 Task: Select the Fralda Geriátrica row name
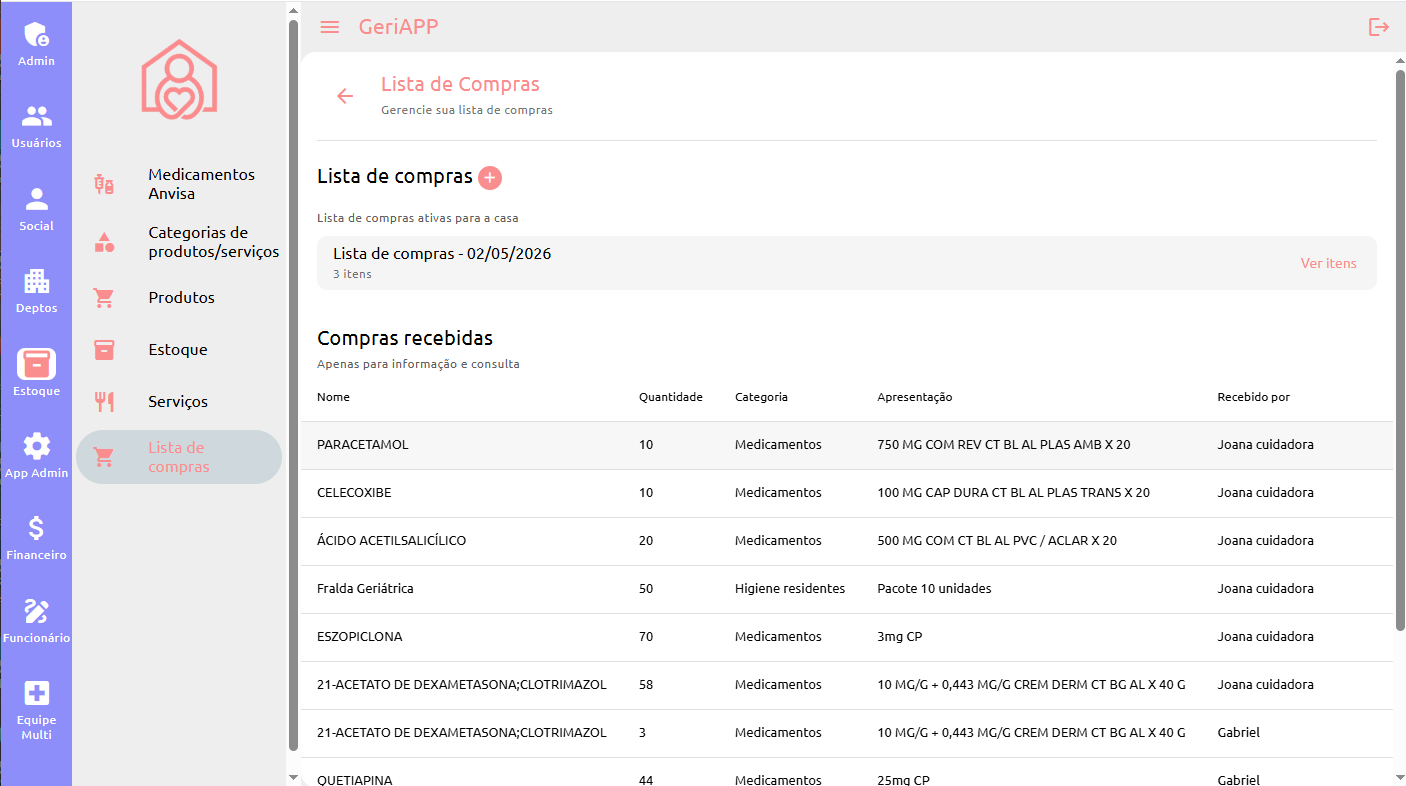click(365, 589)
